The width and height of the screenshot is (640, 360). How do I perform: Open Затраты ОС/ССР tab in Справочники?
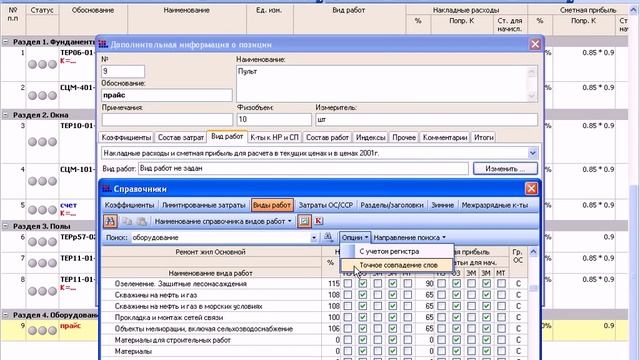point(326,205)
